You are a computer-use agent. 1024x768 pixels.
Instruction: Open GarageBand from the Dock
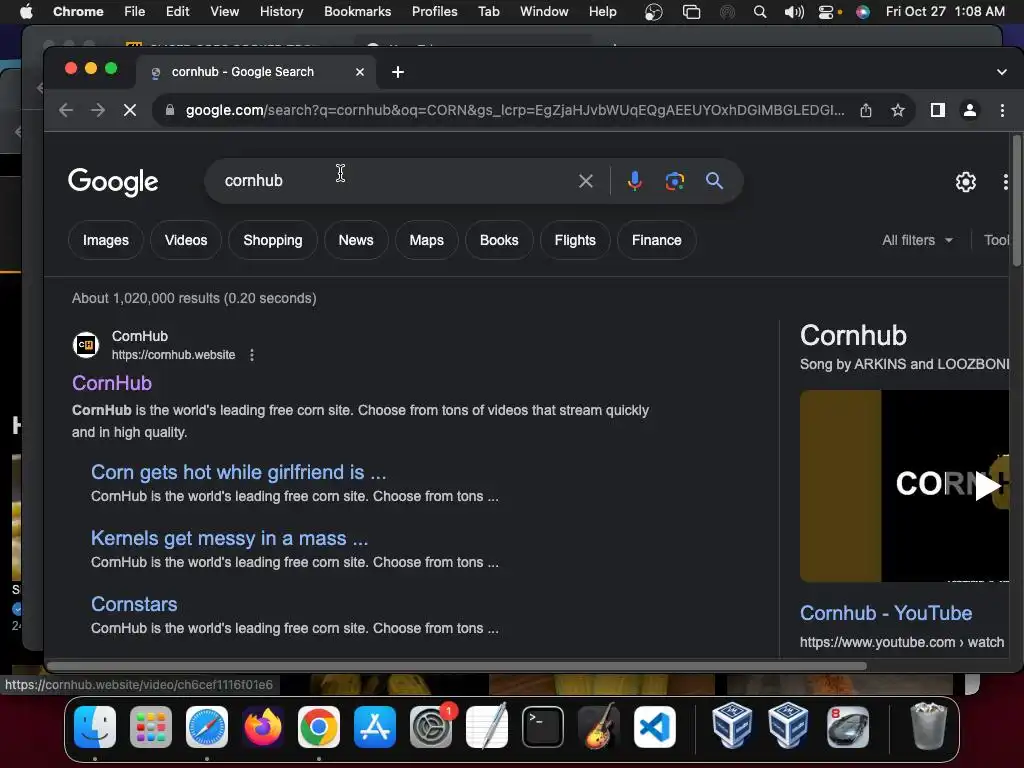[599, 727]
